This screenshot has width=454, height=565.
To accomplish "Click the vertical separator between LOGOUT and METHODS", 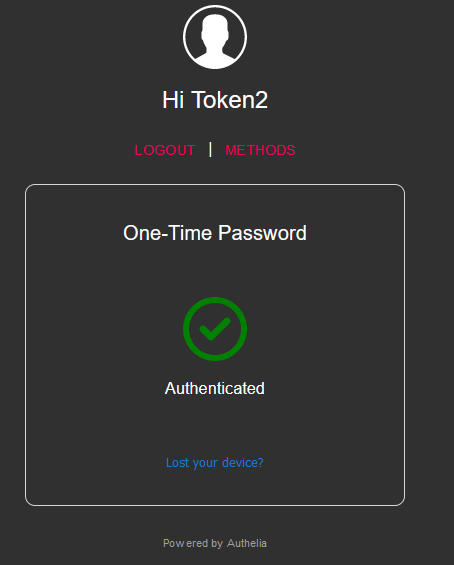I will click(x=210, y=150).
